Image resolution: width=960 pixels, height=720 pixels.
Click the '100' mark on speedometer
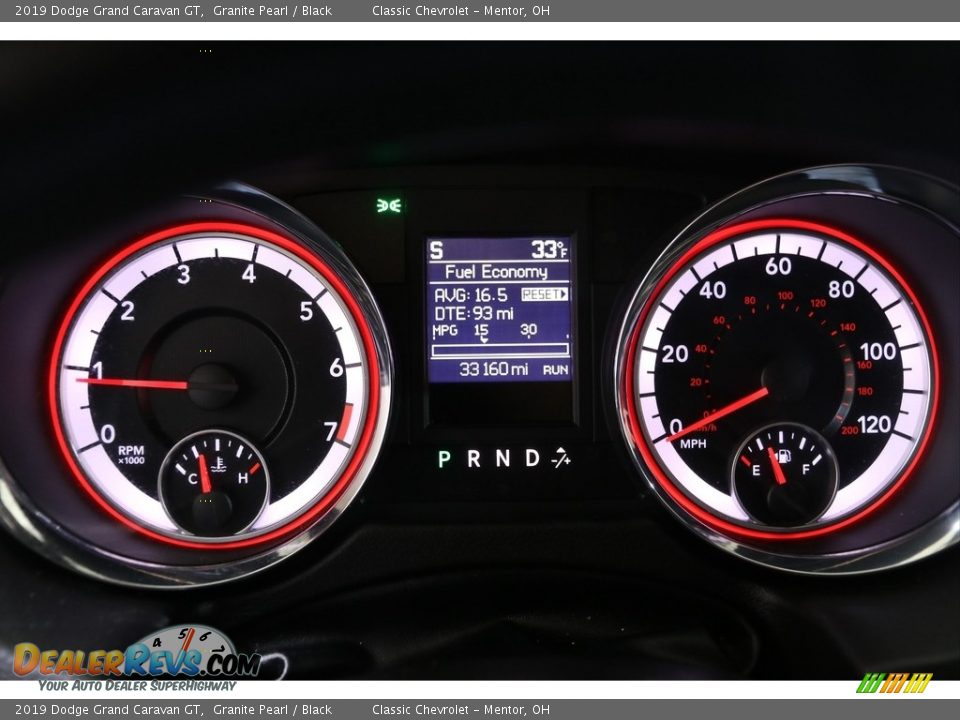(x=878, y=351)
